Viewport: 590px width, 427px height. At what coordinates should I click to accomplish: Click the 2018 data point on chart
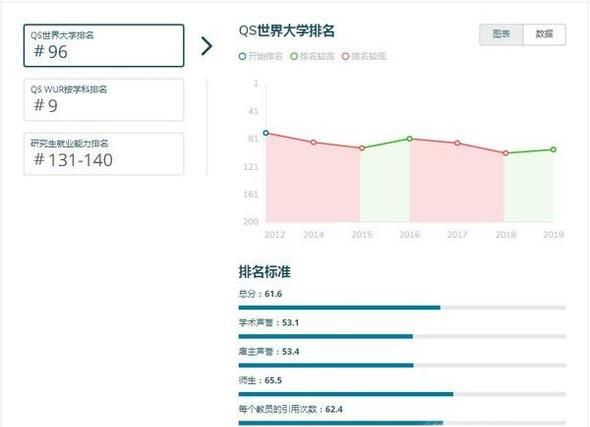(x=506, y=153)
